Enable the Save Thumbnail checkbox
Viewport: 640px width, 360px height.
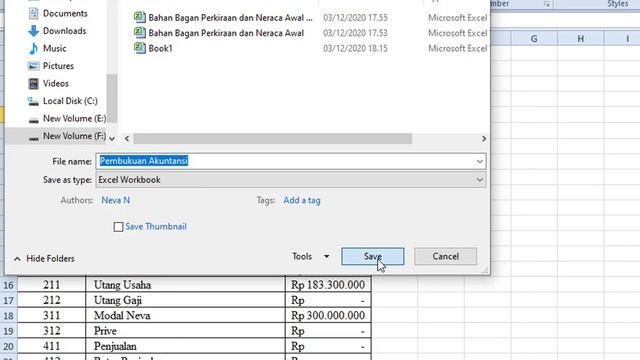pos(118,227)
